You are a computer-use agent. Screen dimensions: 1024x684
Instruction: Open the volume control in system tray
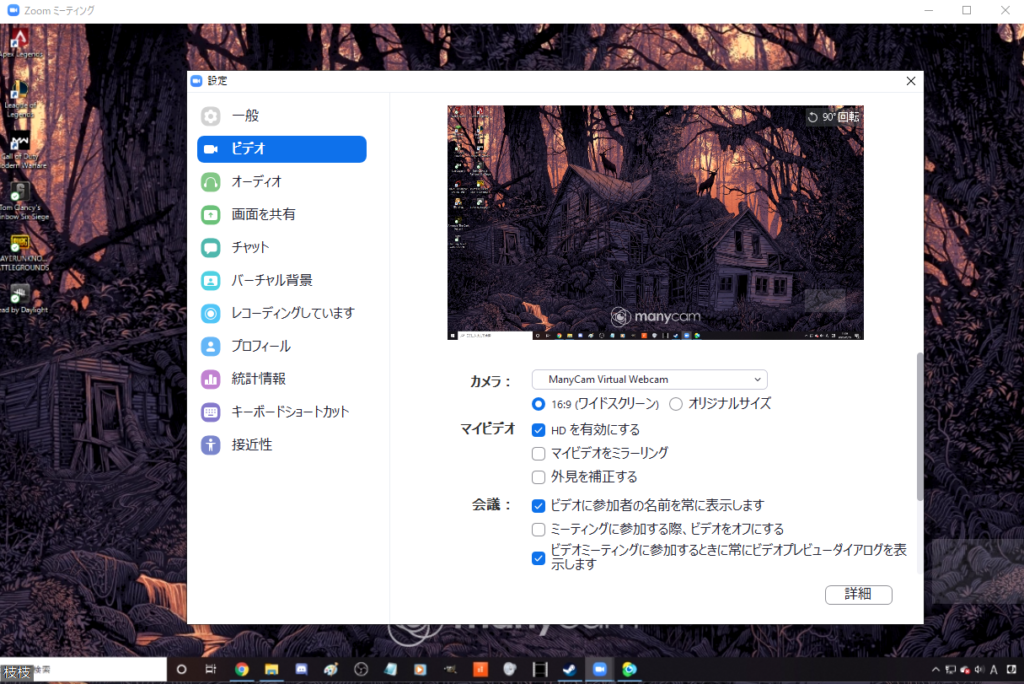(979, 670)
